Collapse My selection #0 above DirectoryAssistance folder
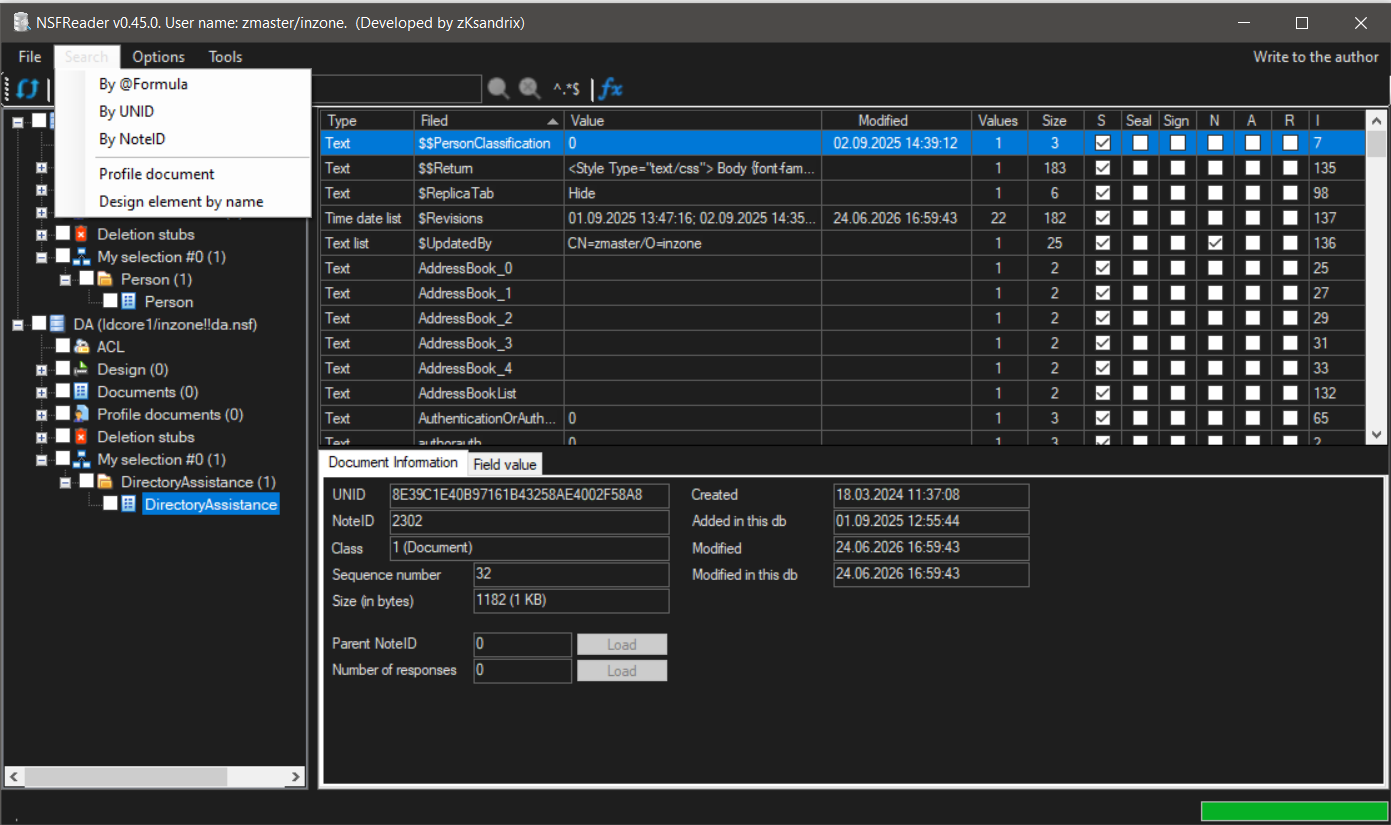The image size is (1391, 825). pos(41,459)
